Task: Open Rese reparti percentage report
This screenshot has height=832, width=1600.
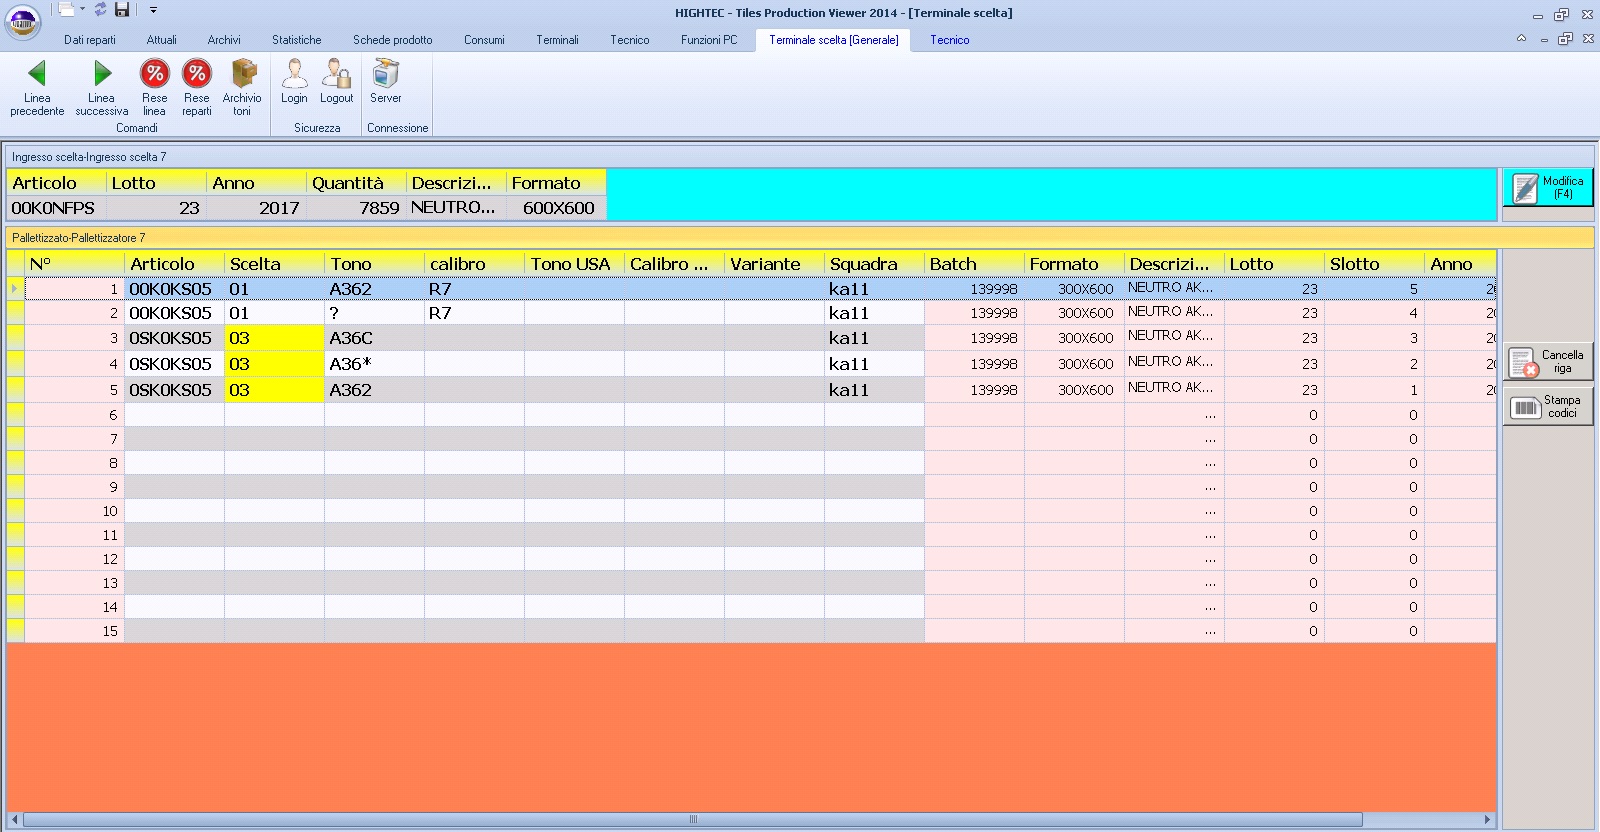Action: (x=197, y=88)
